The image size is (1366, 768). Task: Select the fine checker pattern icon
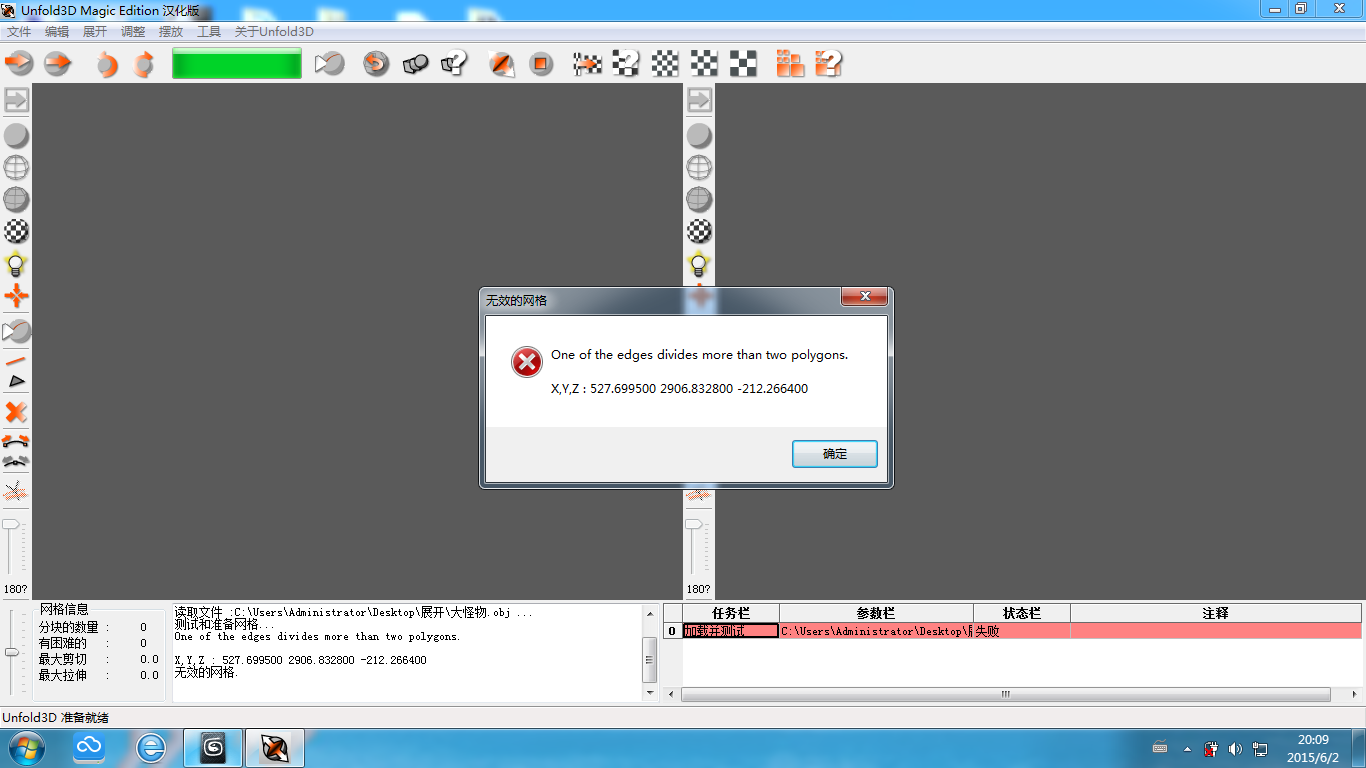point(665,64)
